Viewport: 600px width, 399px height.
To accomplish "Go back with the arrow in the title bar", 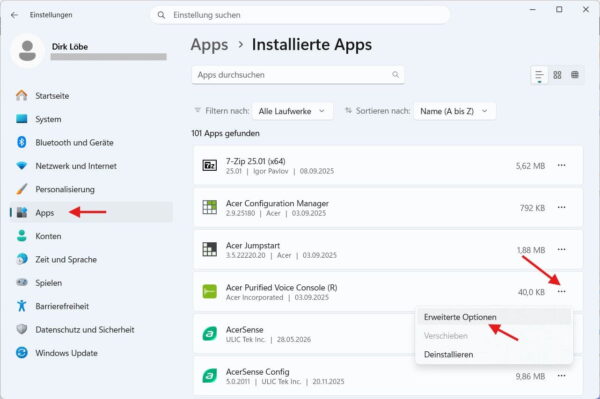I will click(x=15, y=15).
